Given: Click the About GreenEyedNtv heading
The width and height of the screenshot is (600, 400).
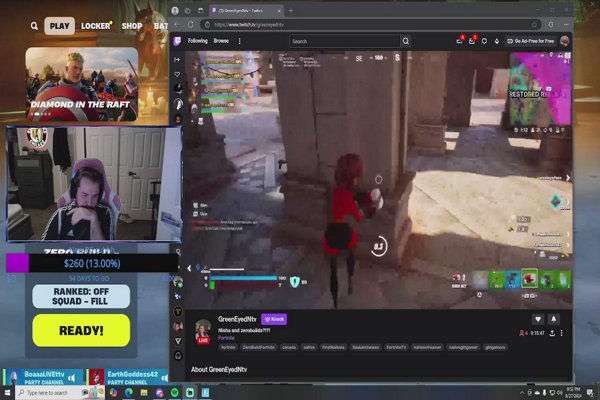Looking at the screenshot, I should click(219, 369).
